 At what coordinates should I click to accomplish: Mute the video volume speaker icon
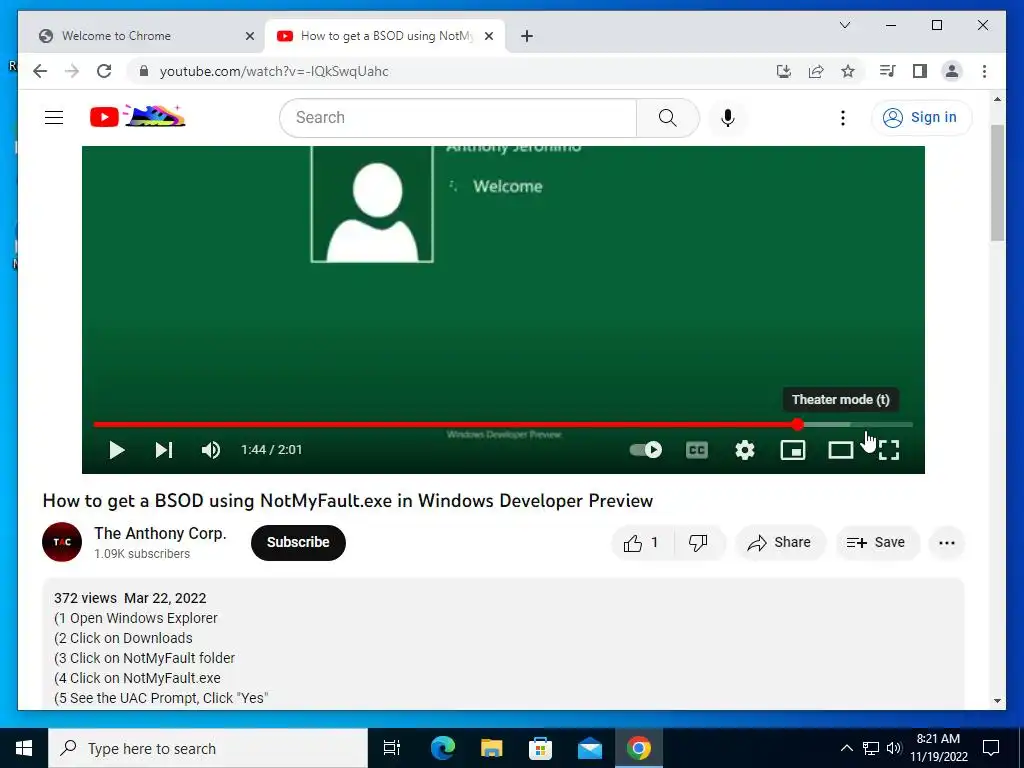(x=210, y=450)
